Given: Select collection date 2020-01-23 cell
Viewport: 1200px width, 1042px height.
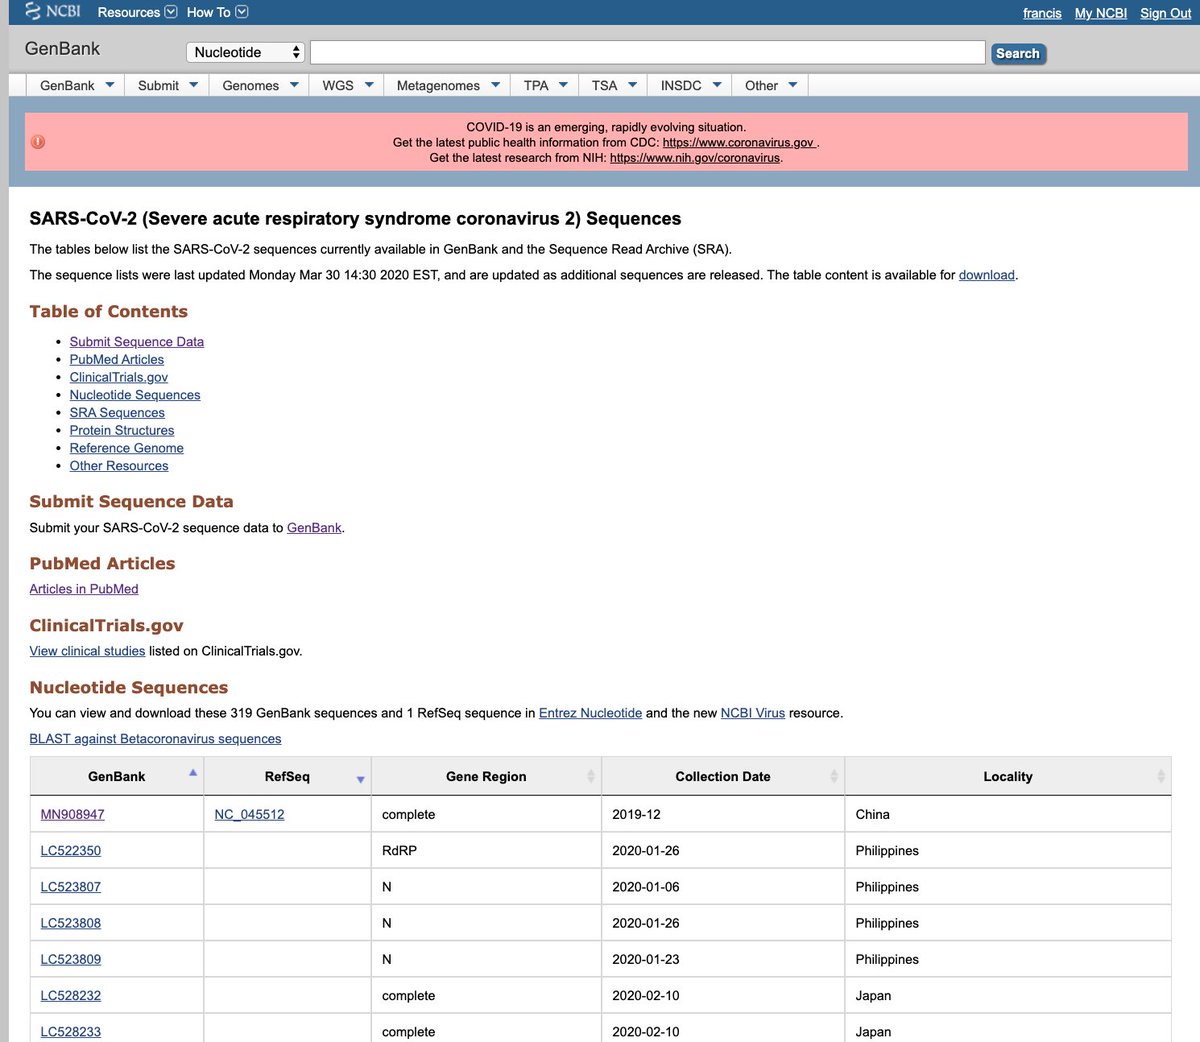Looking at the screenshot, I should tap(723, 959).
